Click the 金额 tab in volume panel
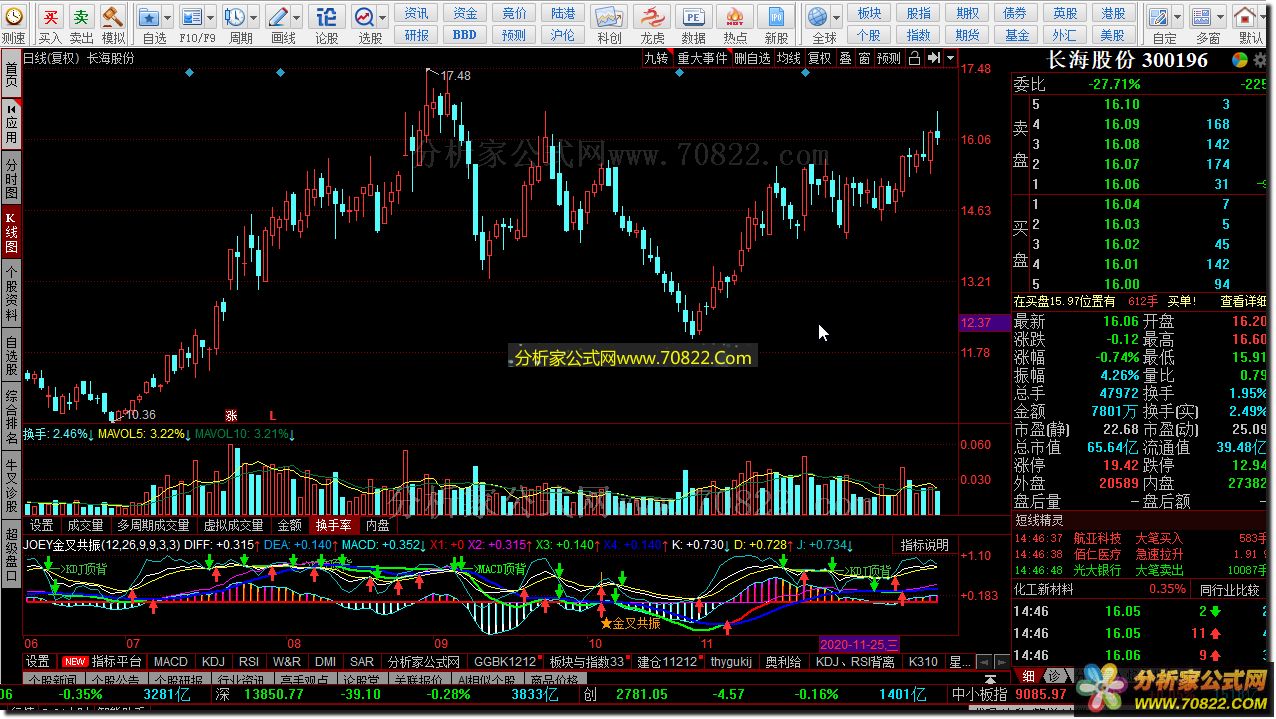This screenshot has height=719, width=1276. point(289,525)
